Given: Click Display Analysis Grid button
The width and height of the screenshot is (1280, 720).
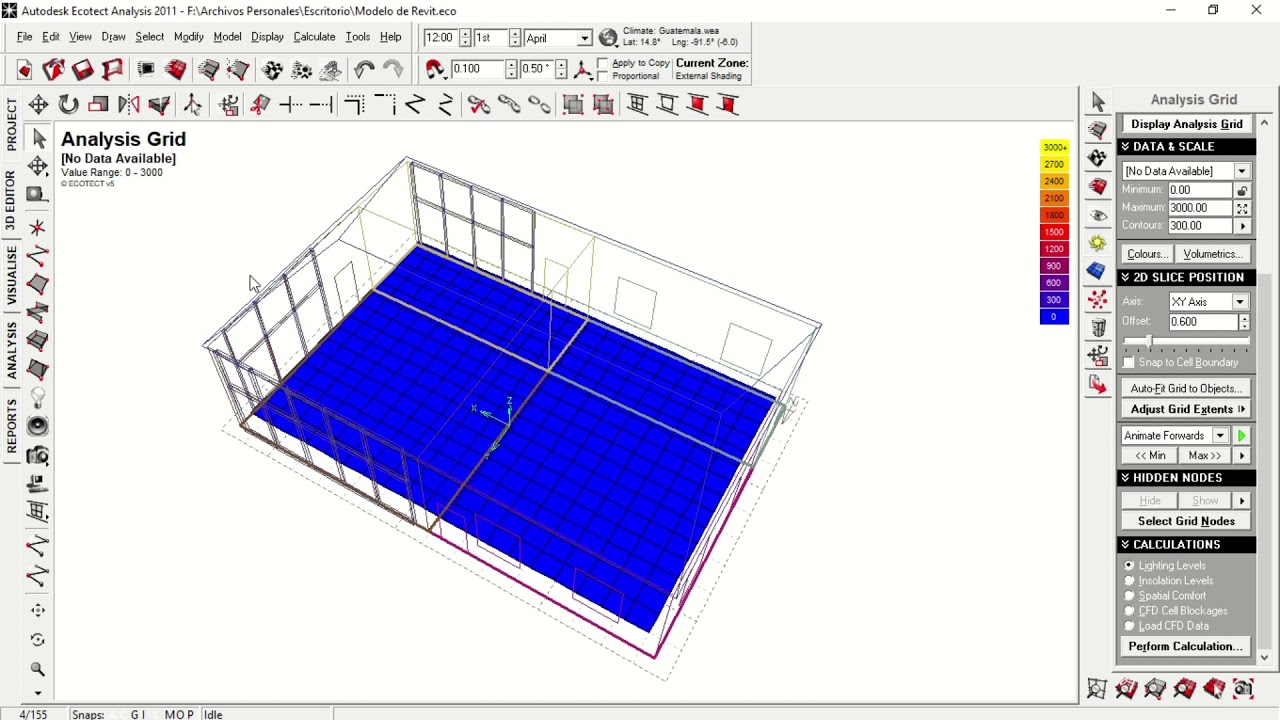Looking at the screenshot, I should coord(1187,124).
